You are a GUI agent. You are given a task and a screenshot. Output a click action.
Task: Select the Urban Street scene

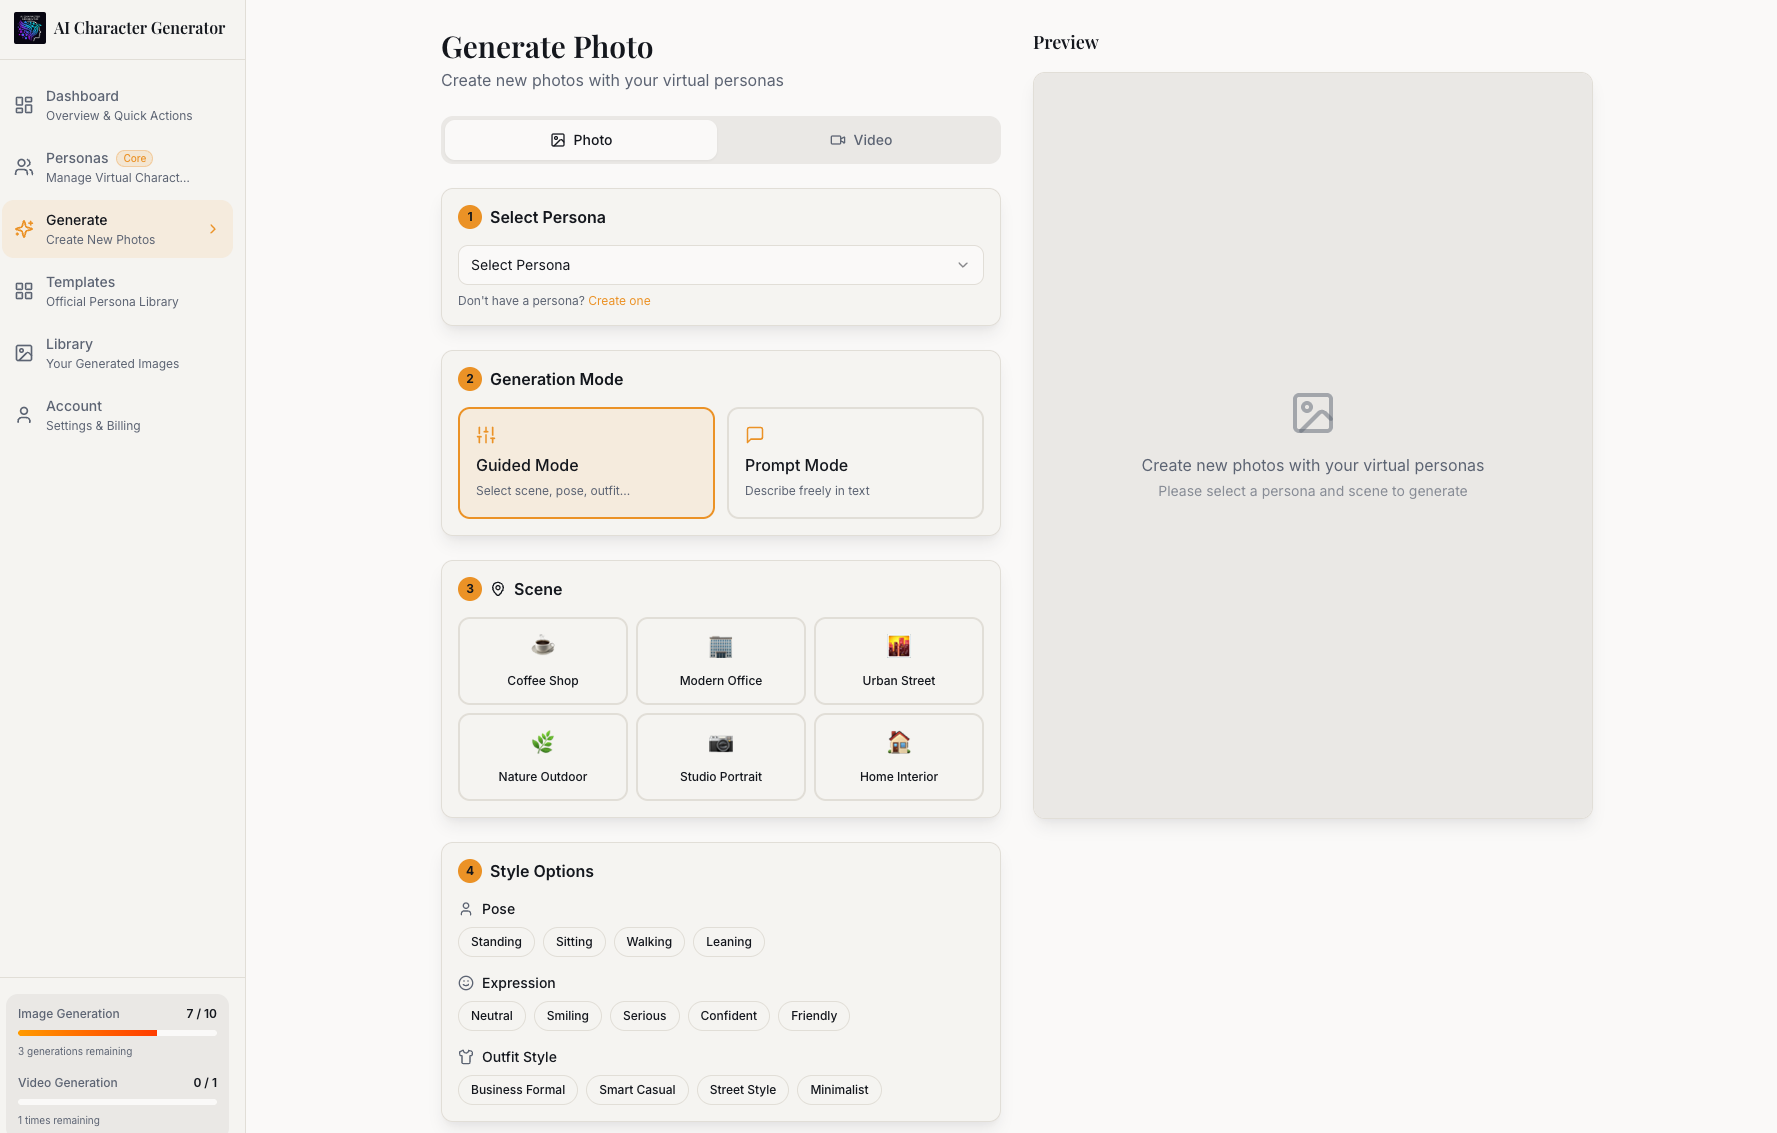click(898, 661)
